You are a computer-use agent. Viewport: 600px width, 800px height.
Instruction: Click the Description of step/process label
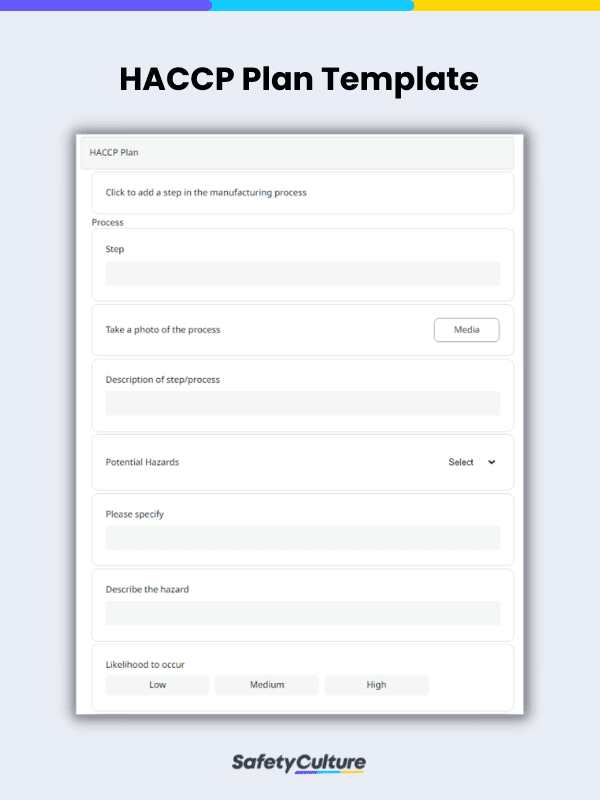(x=163, y=380)
